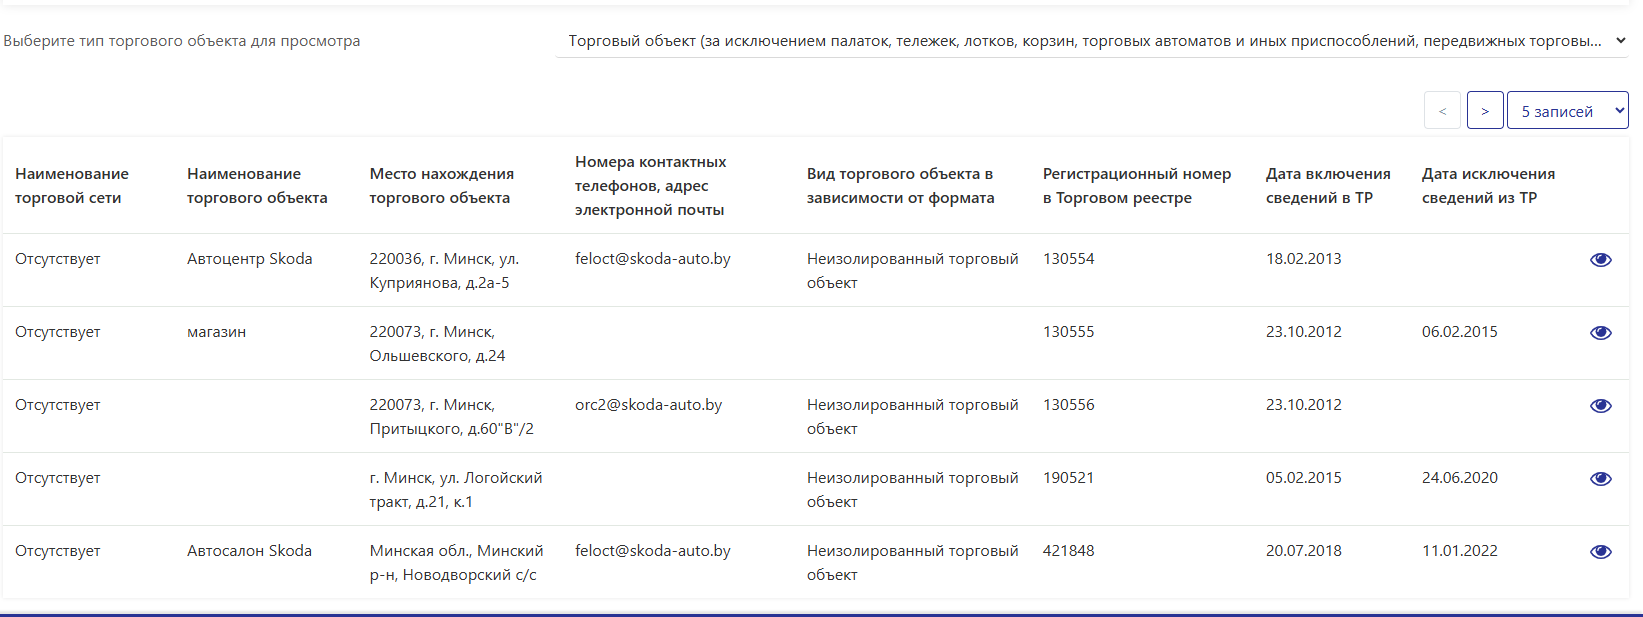The width and height of the screenshot is (1643, 617).
Task: Click the feloct@skoda-auto.by email in Автоцентр row
Action: [x=652, y=259]
